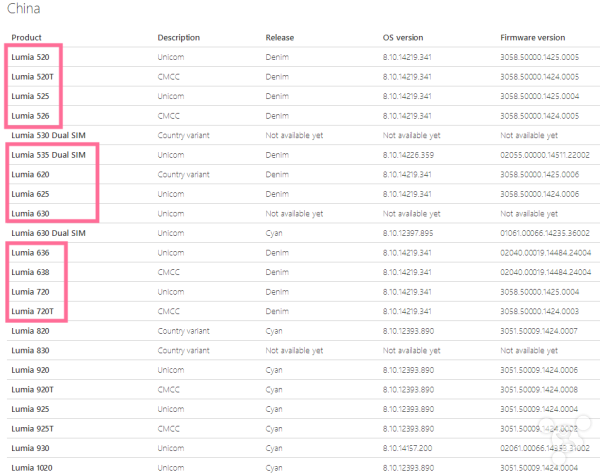This screenshot has height=475, width=600.
Task: Click firmware 3051.50009.1424.0008 in Lumia 920T row
Action: click(539, 389)
